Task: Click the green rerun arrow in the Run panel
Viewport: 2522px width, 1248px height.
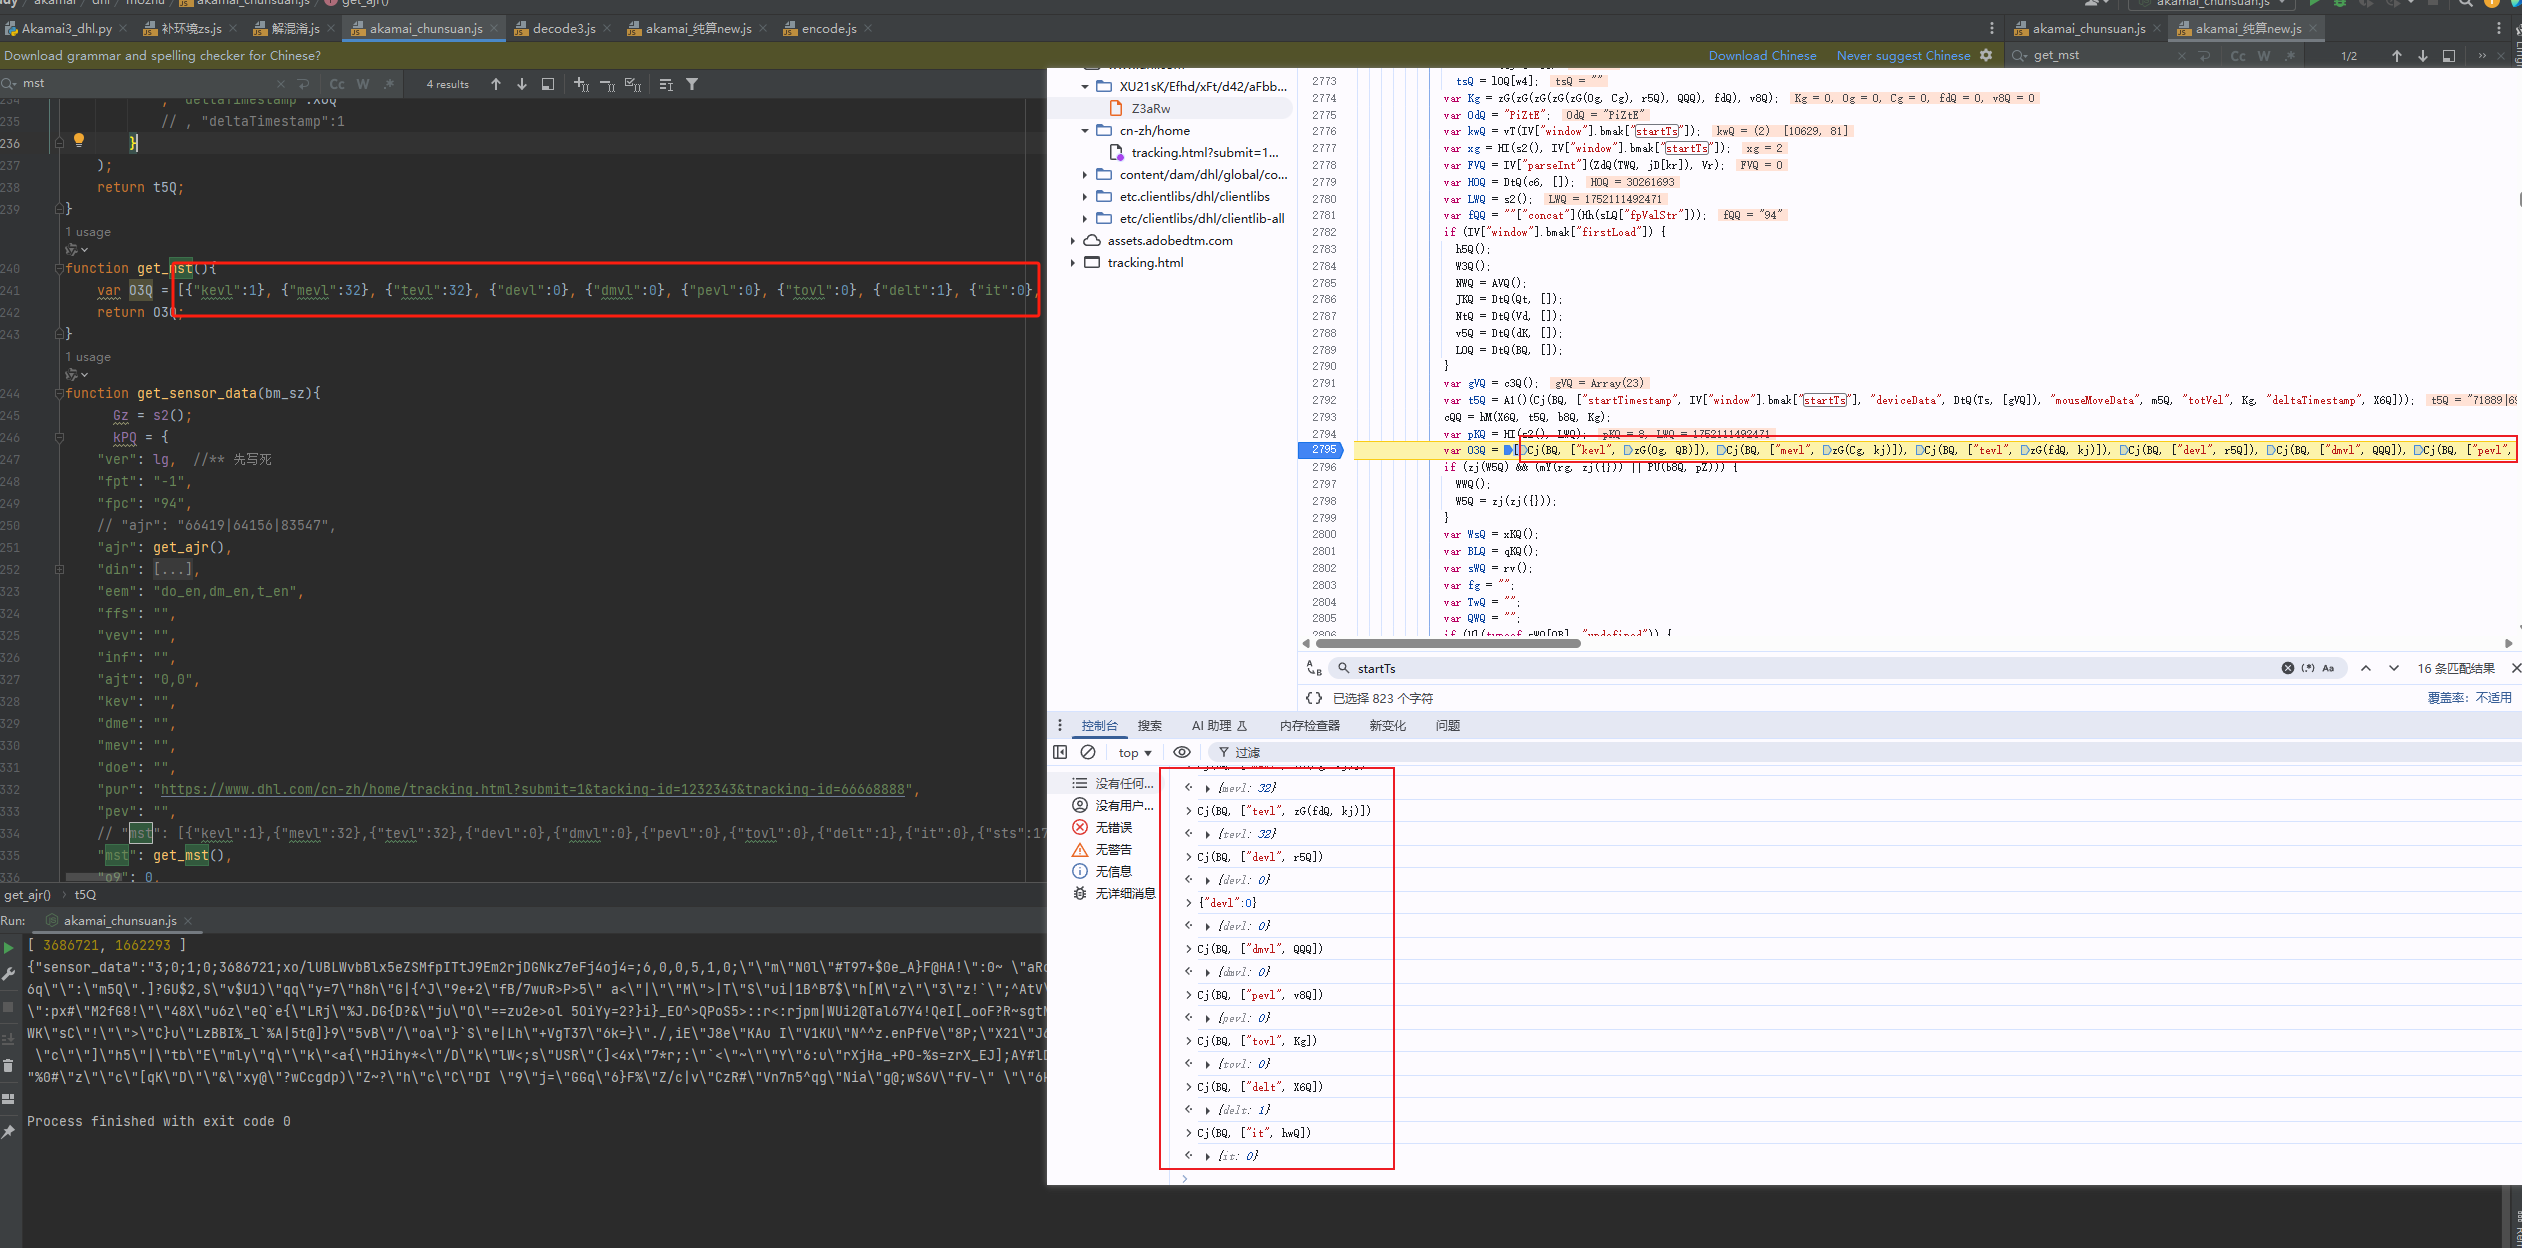Action: click(9, 947)
